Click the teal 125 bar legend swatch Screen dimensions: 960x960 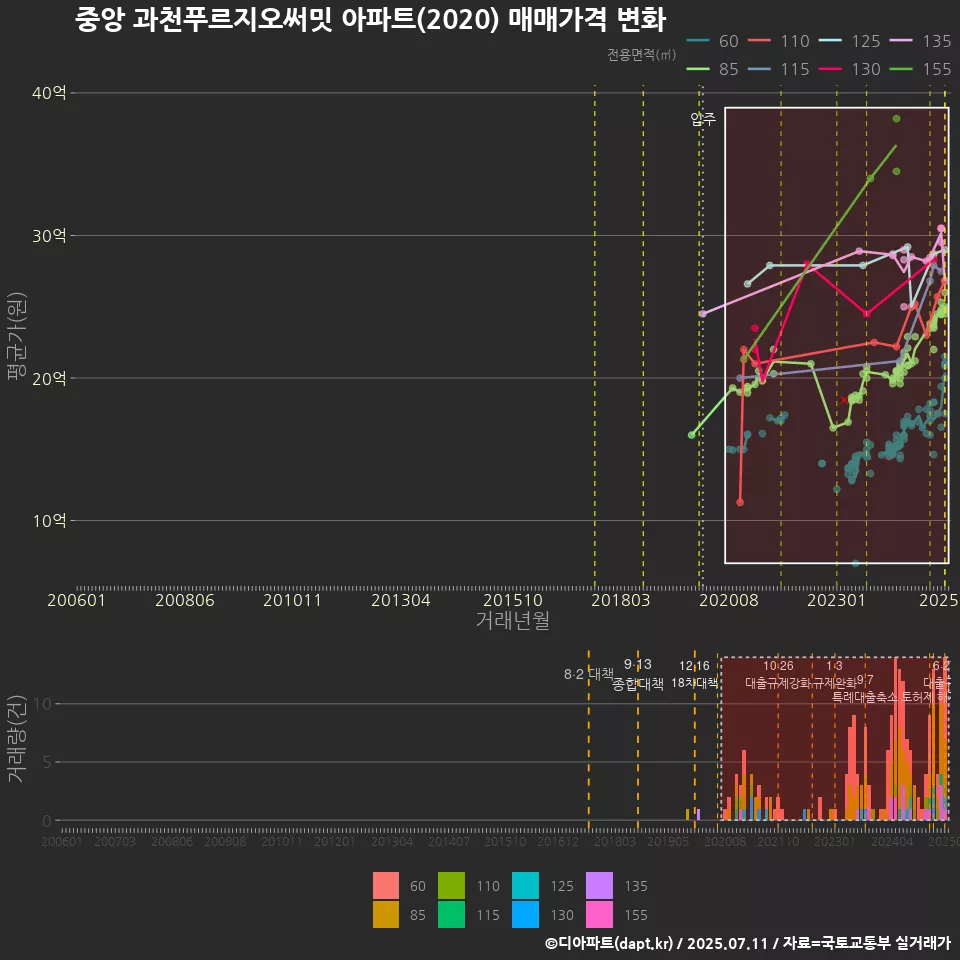(x=525, y=885)
